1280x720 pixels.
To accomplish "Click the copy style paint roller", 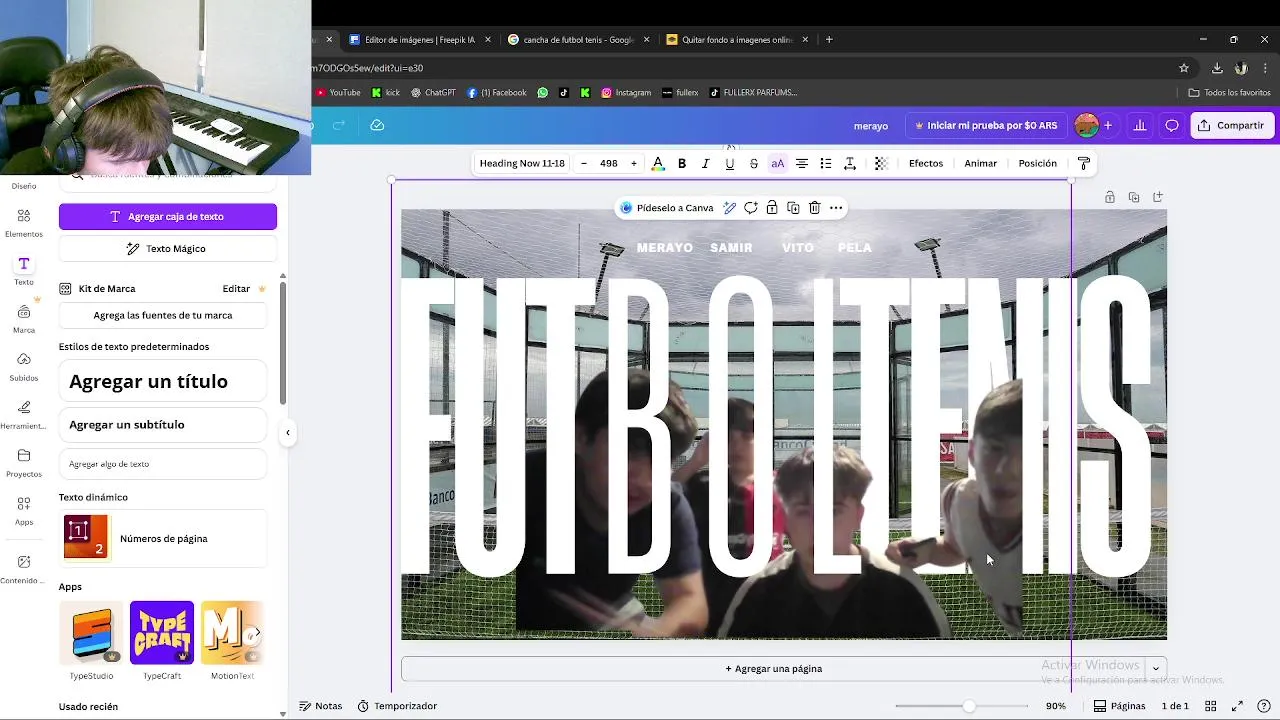I will (x=1084, y=163).
